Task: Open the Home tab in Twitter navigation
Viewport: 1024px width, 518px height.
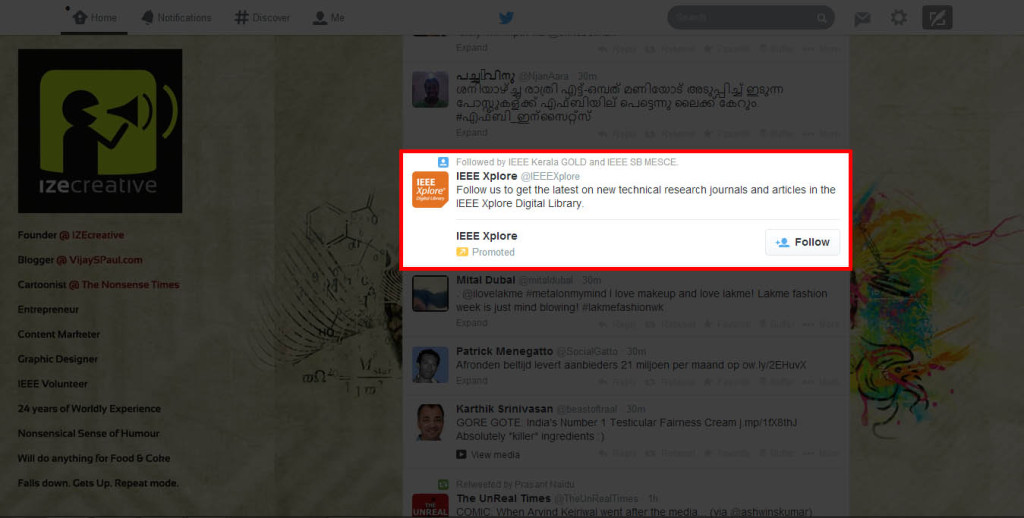Action: point(95,18)
